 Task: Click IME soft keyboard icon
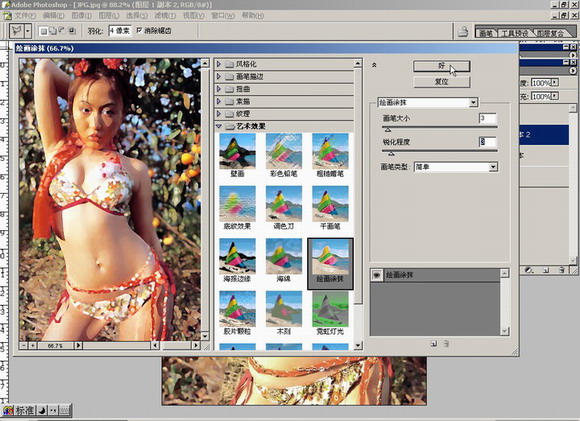tap(64, 410)
